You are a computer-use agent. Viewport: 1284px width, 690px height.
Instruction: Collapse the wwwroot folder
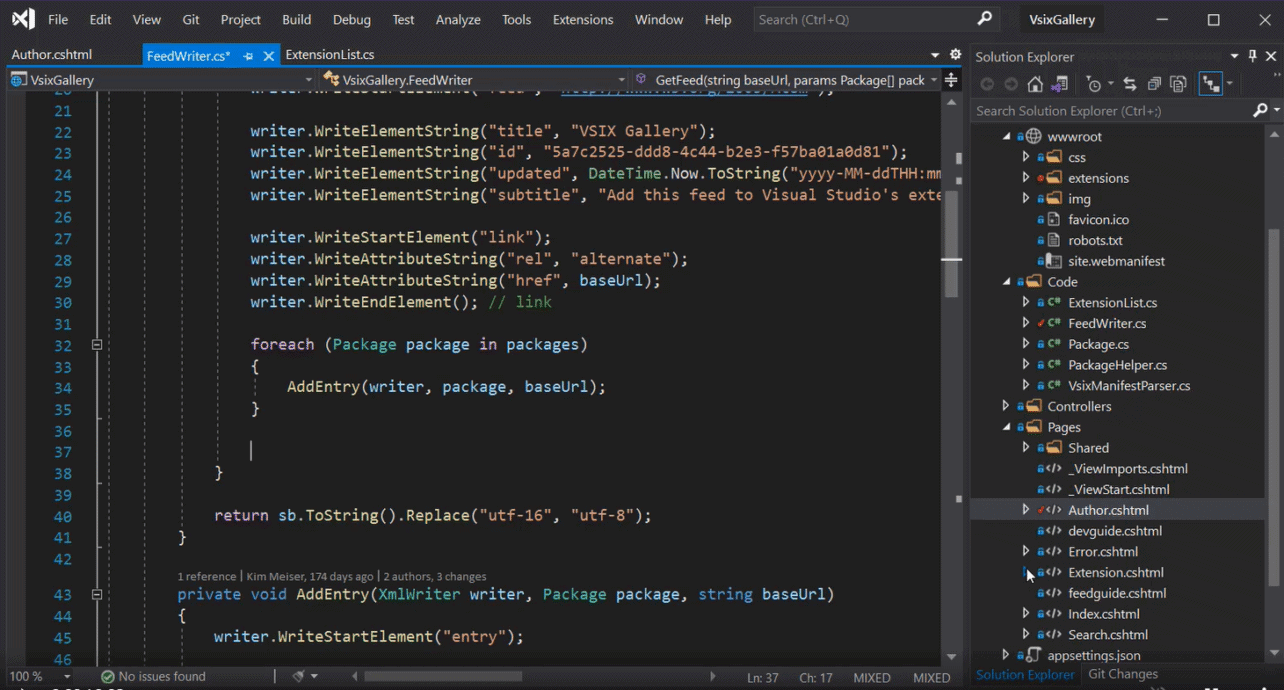click(1007, 136)
